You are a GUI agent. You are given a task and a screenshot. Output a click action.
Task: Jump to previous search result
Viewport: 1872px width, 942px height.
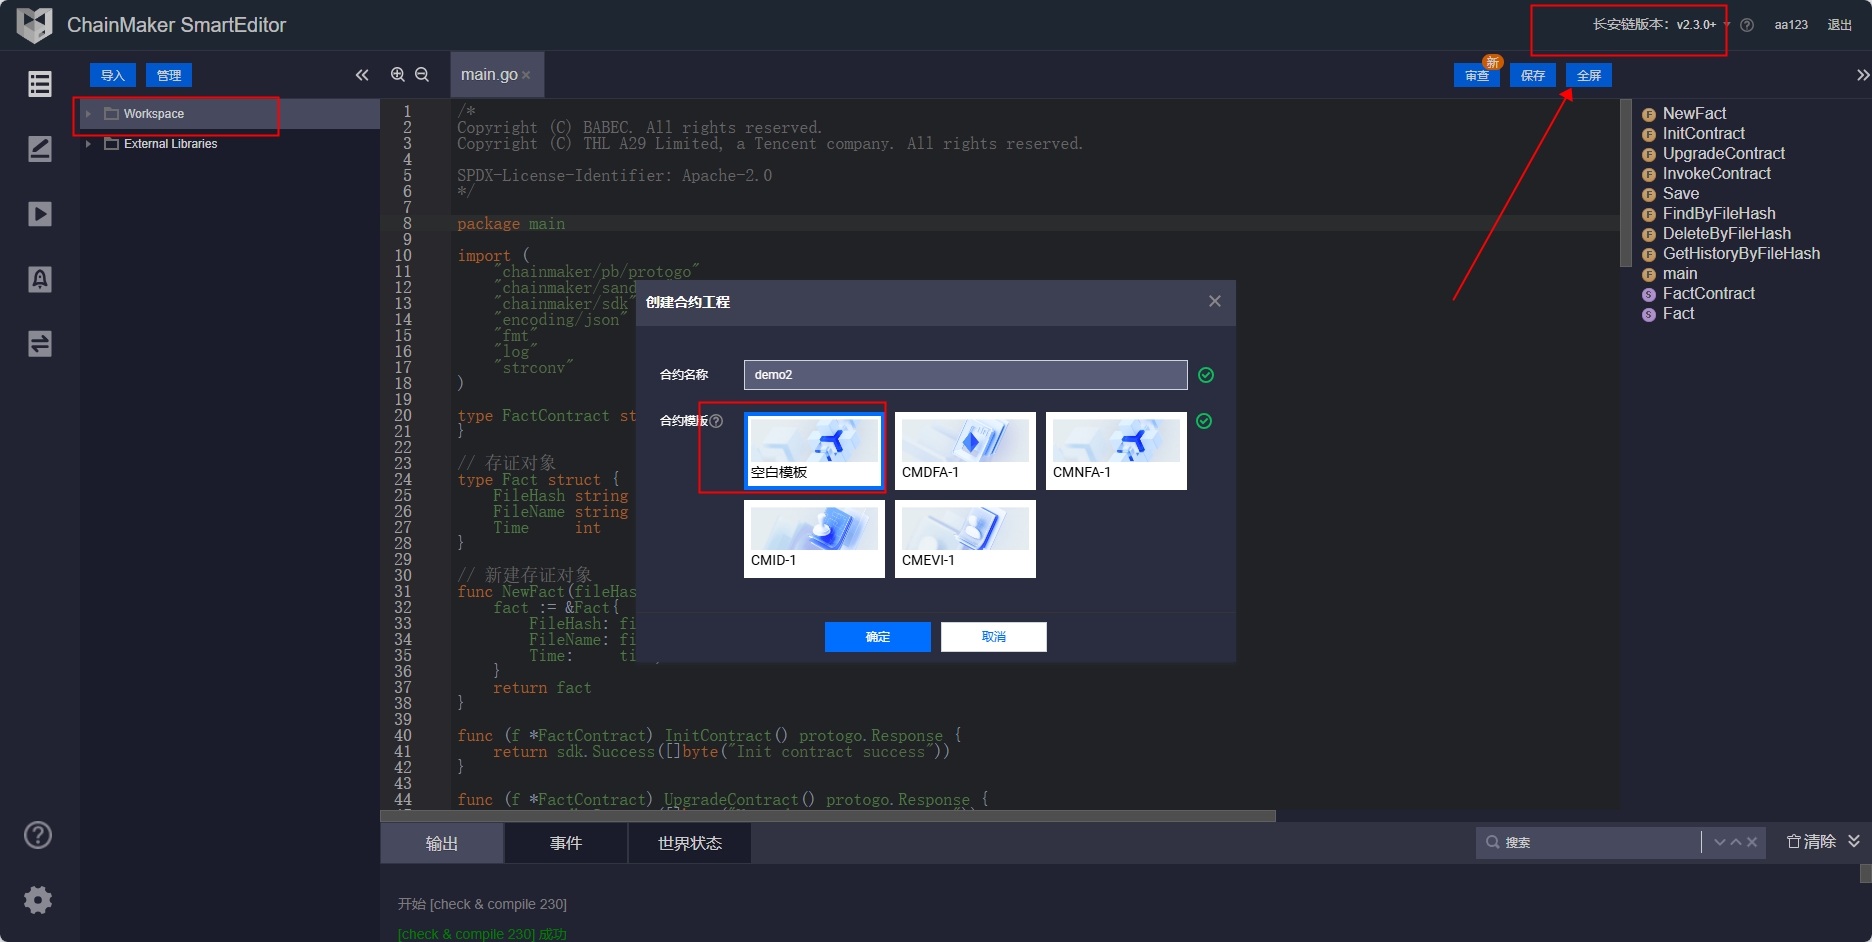point(1736,842)
